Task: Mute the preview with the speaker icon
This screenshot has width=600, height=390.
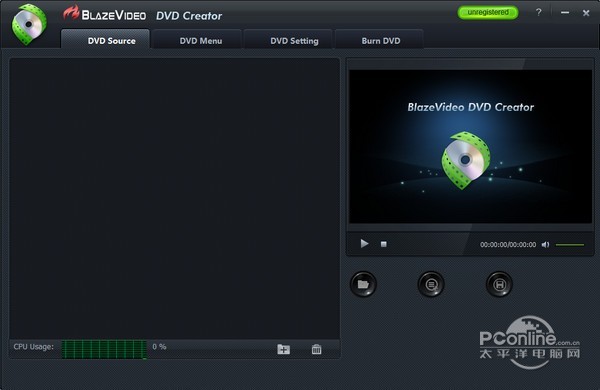Action: 546,245
